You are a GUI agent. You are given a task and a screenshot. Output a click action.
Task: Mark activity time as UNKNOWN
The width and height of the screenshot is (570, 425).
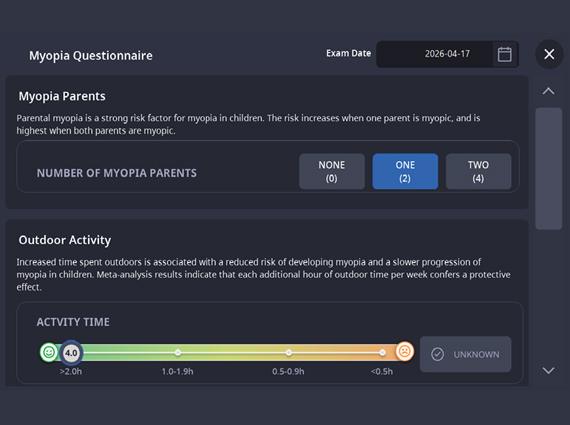[x=465, y=354]
